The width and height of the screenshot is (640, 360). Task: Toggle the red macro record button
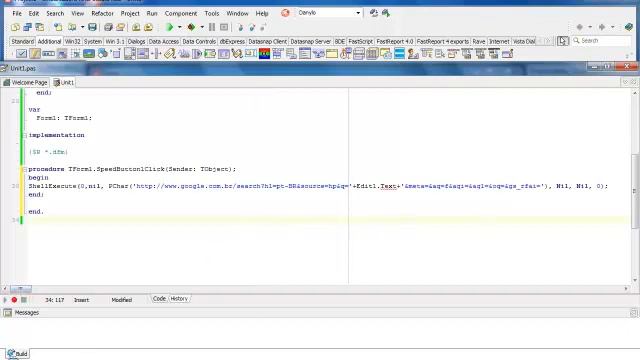coord(14,300)
